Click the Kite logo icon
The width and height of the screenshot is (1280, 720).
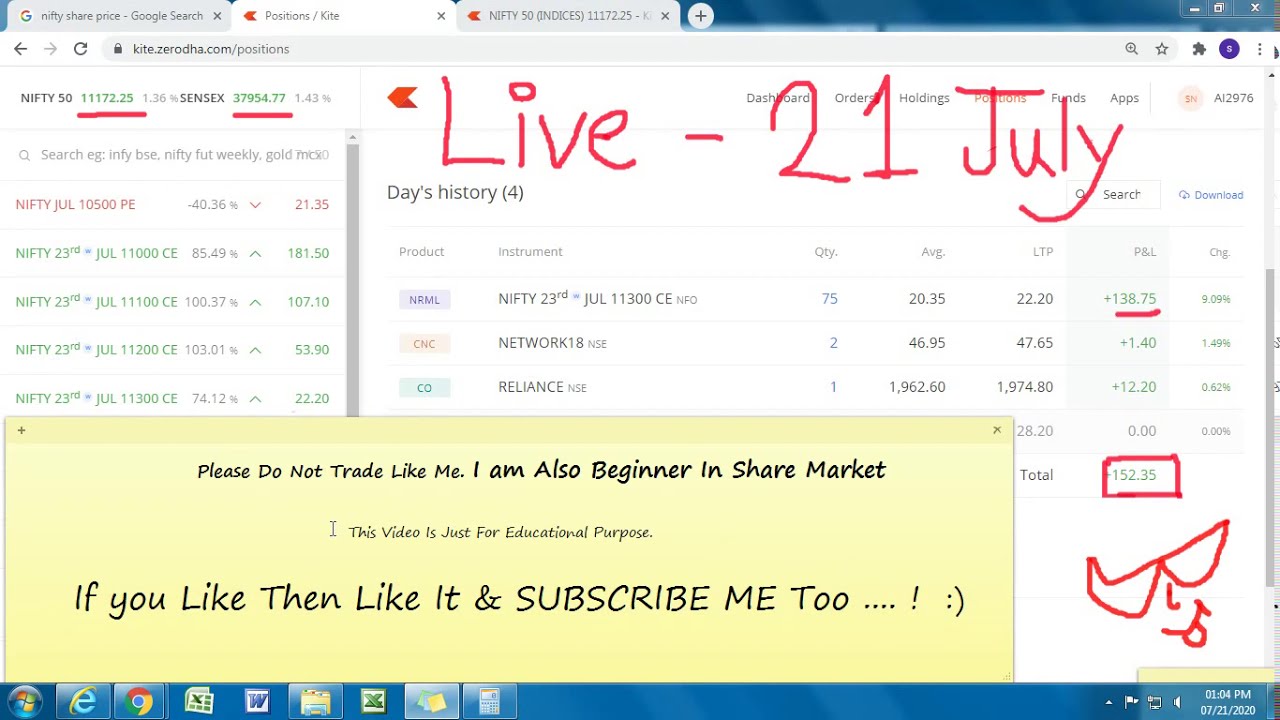403,97
